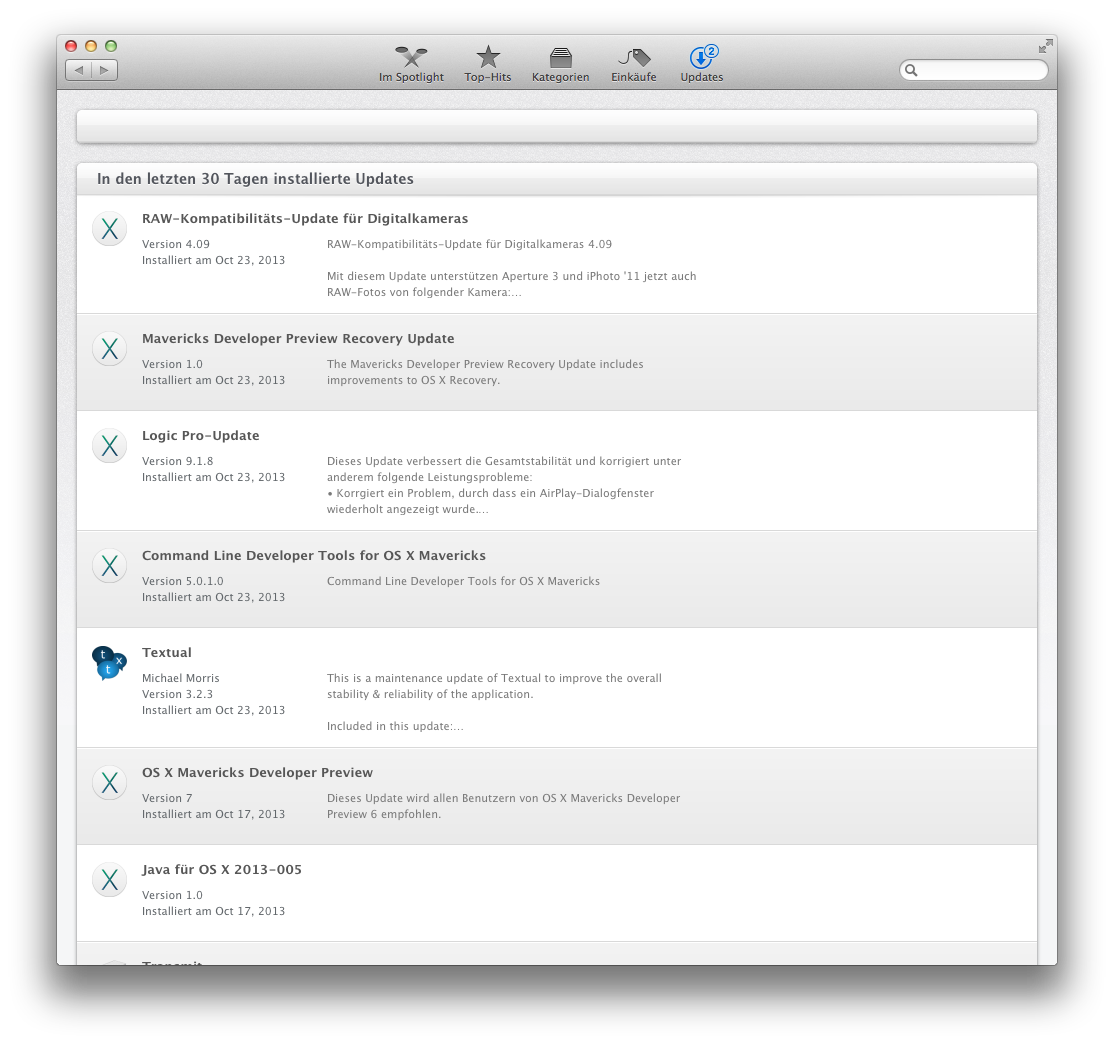
Task: Open the Java für OS X 2013-005 title
Action: [x=222, y=870]
